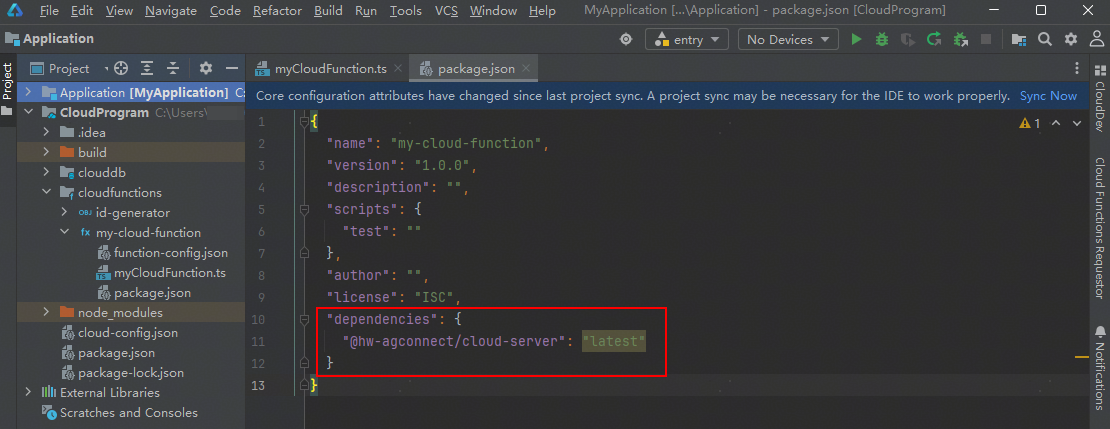Click the green Run button
The image size is (1110, 429).
[x=856, y=40]
